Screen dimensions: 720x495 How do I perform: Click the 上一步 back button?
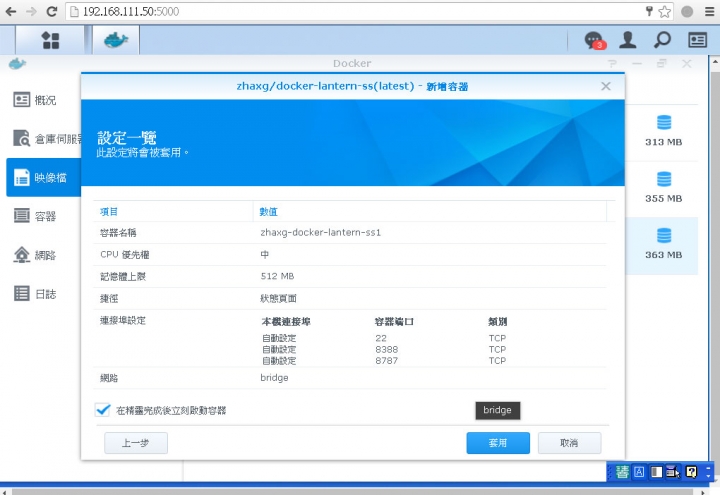pyautogui.click(x=136, y=443)
